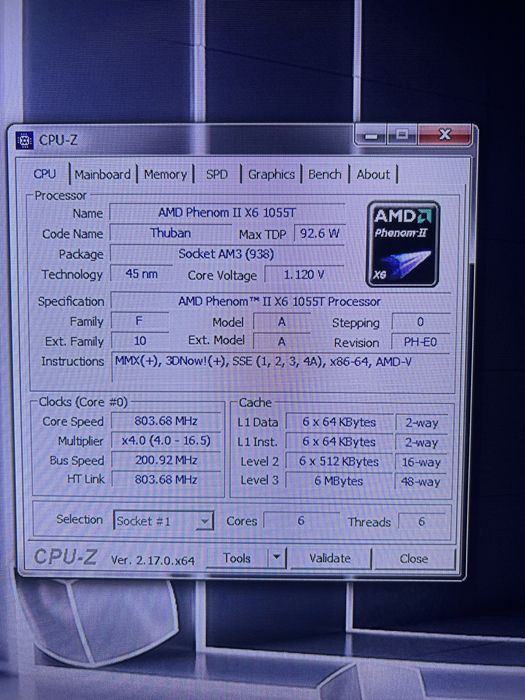
Task: Click the Model value A
Action: (282, 322)
